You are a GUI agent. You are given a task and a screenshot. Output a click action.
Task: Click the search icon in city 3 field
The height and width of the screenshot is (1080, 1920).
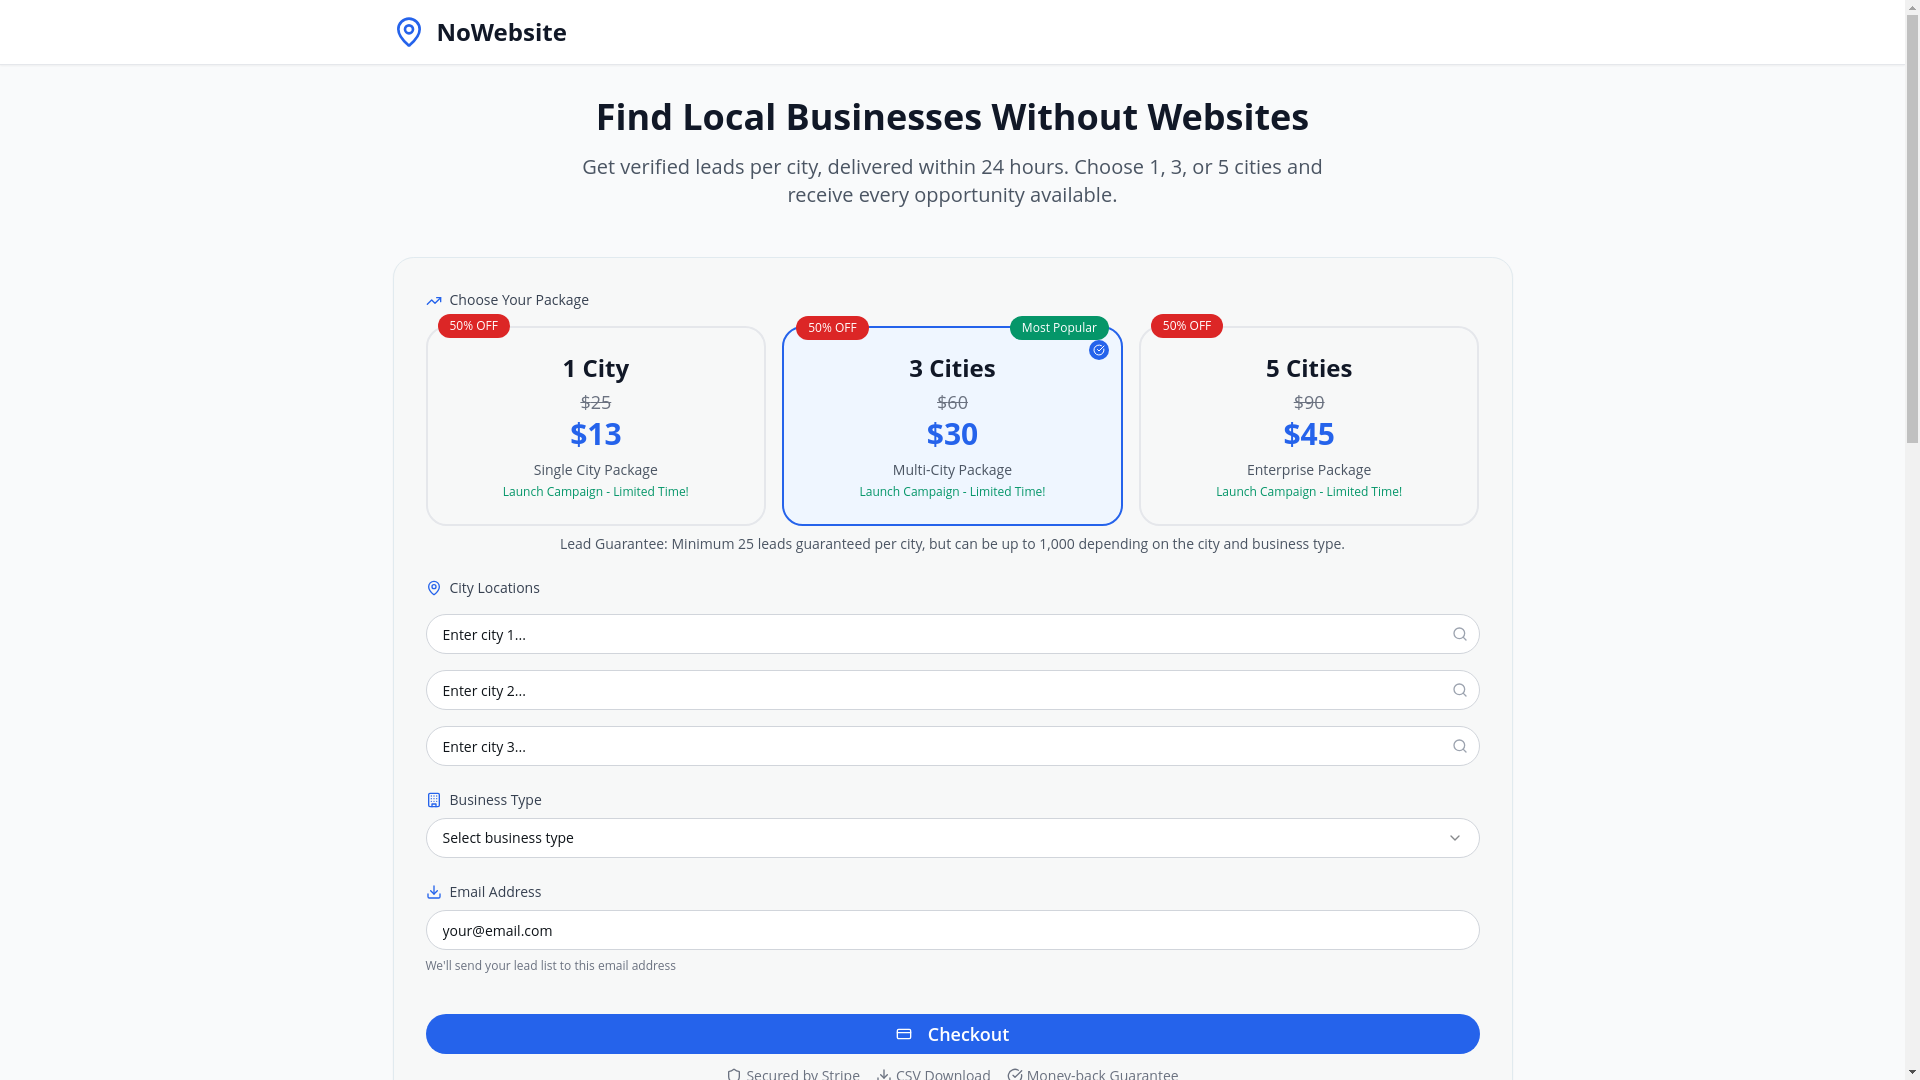tap(1460, 746)
